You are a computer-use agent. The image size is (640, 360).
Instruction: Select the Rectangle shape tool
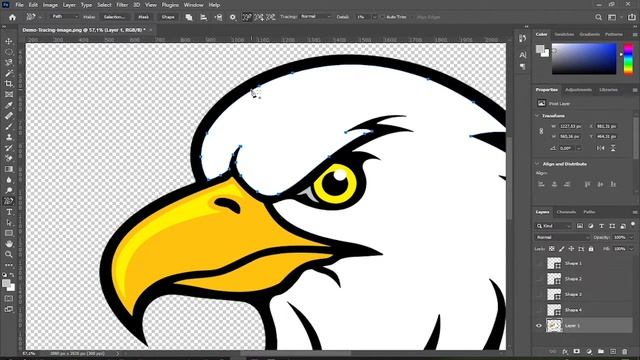click(9, 233)
